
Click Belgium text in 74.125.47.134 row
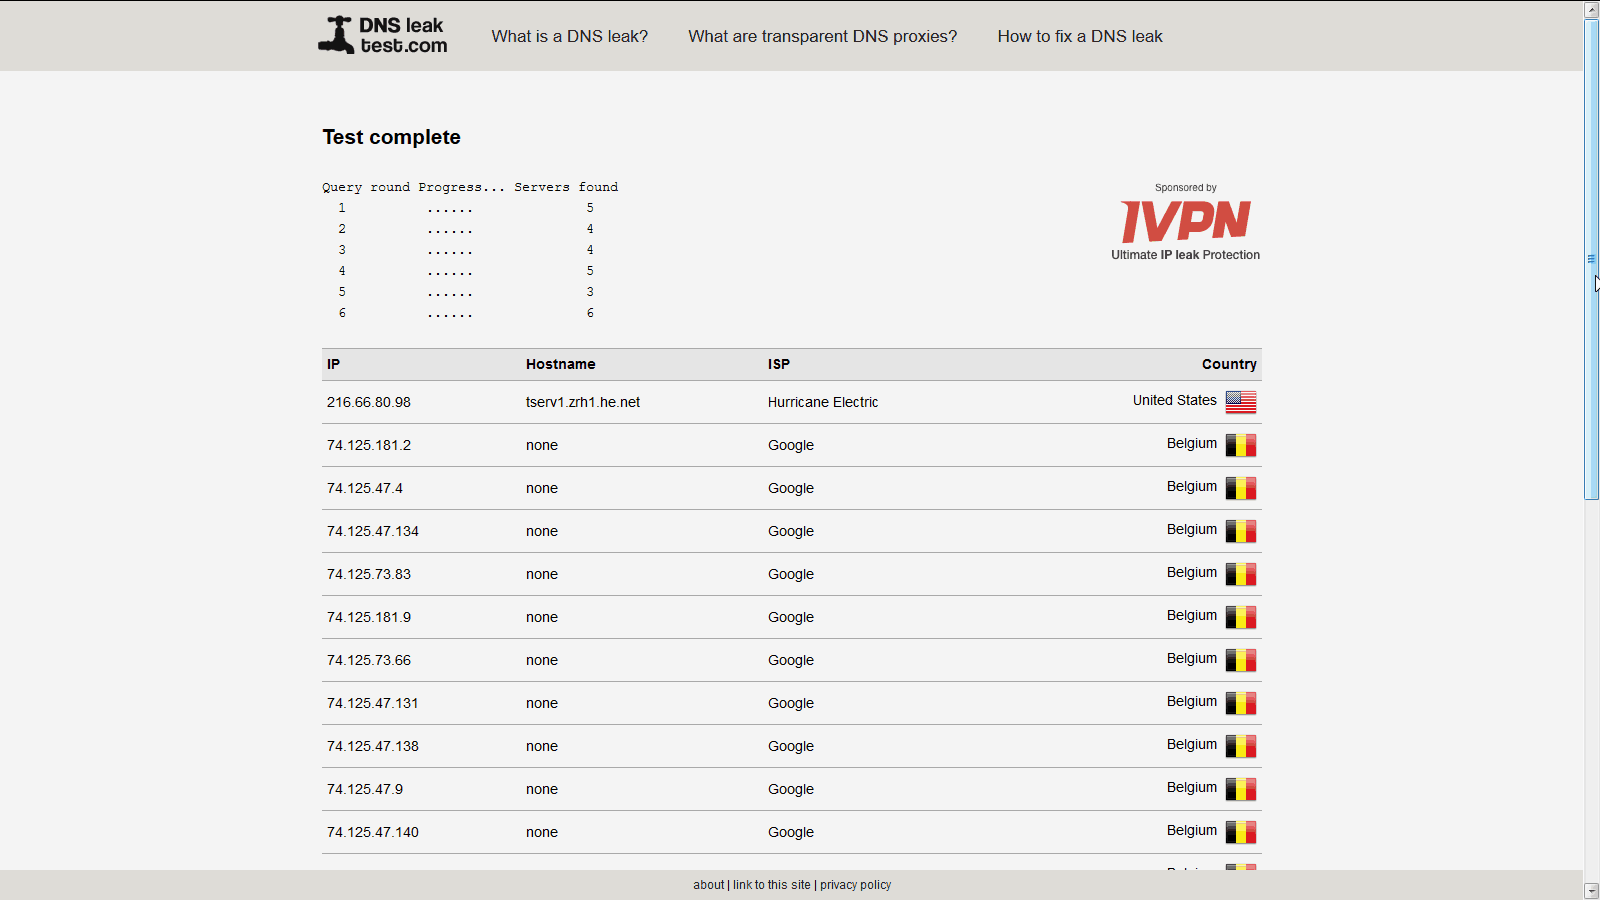[1192, 529]
